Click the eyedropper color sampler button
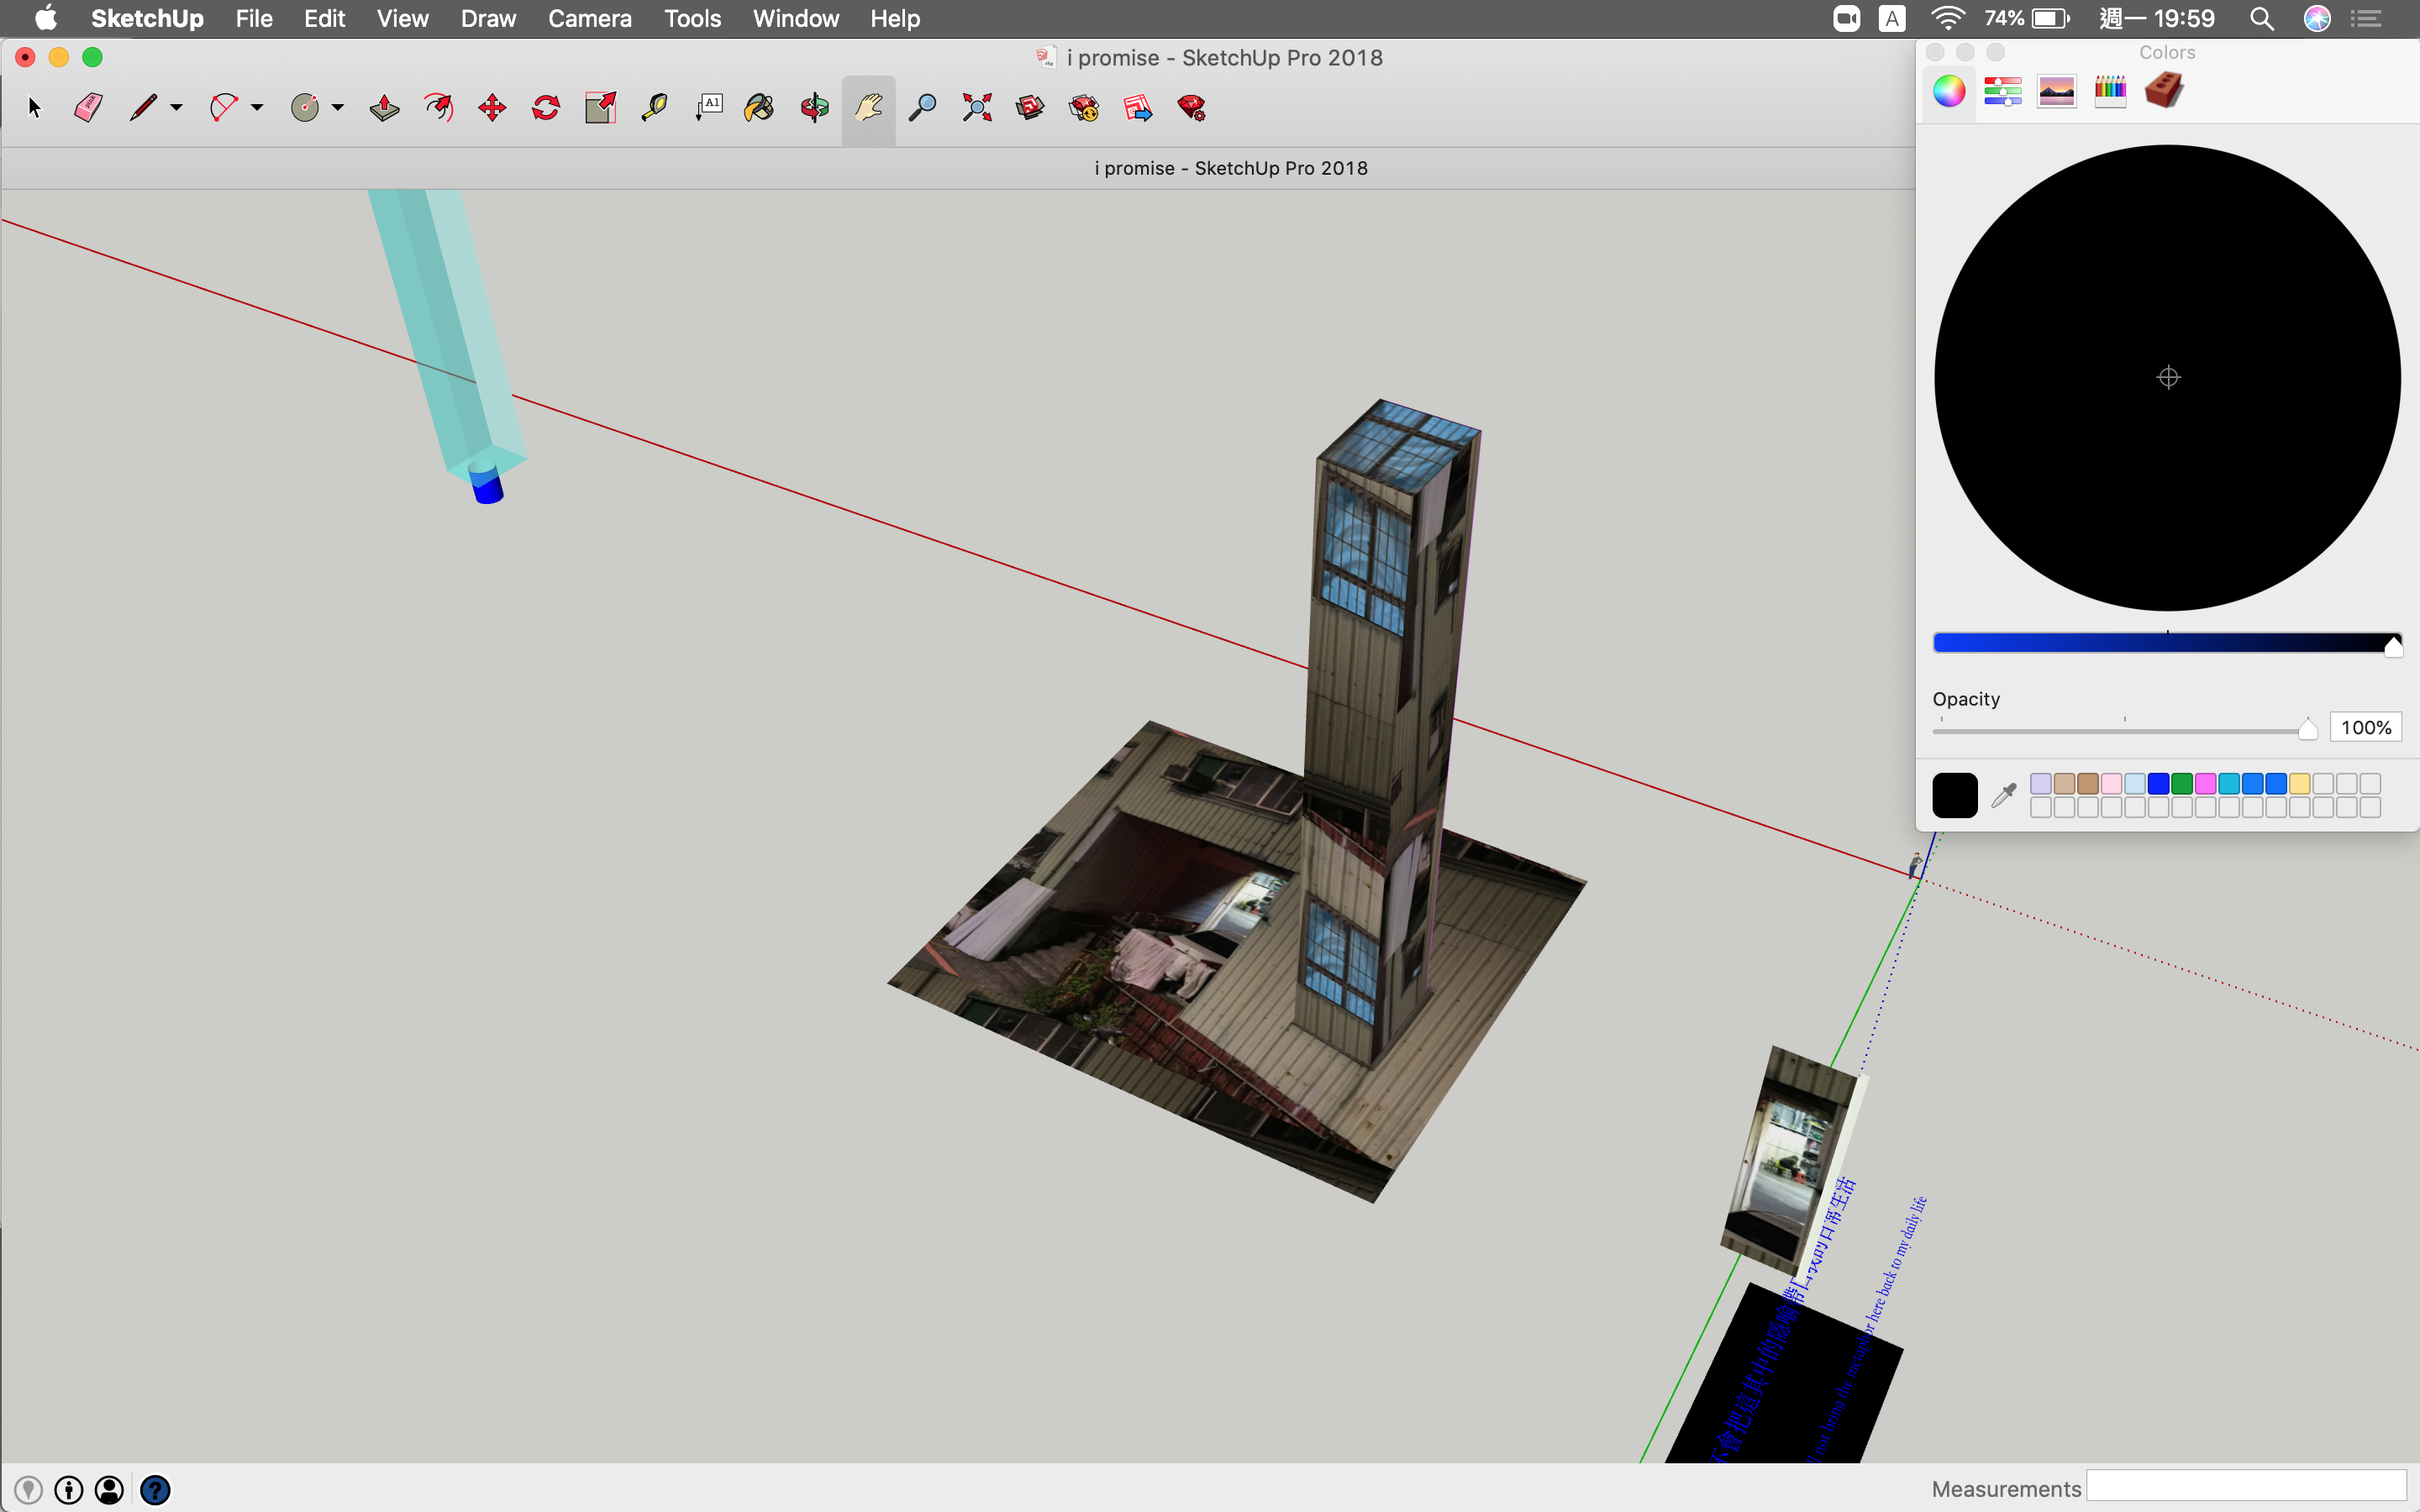Viewport: 2420px width, 1512px height. [x=2003, y=796]
